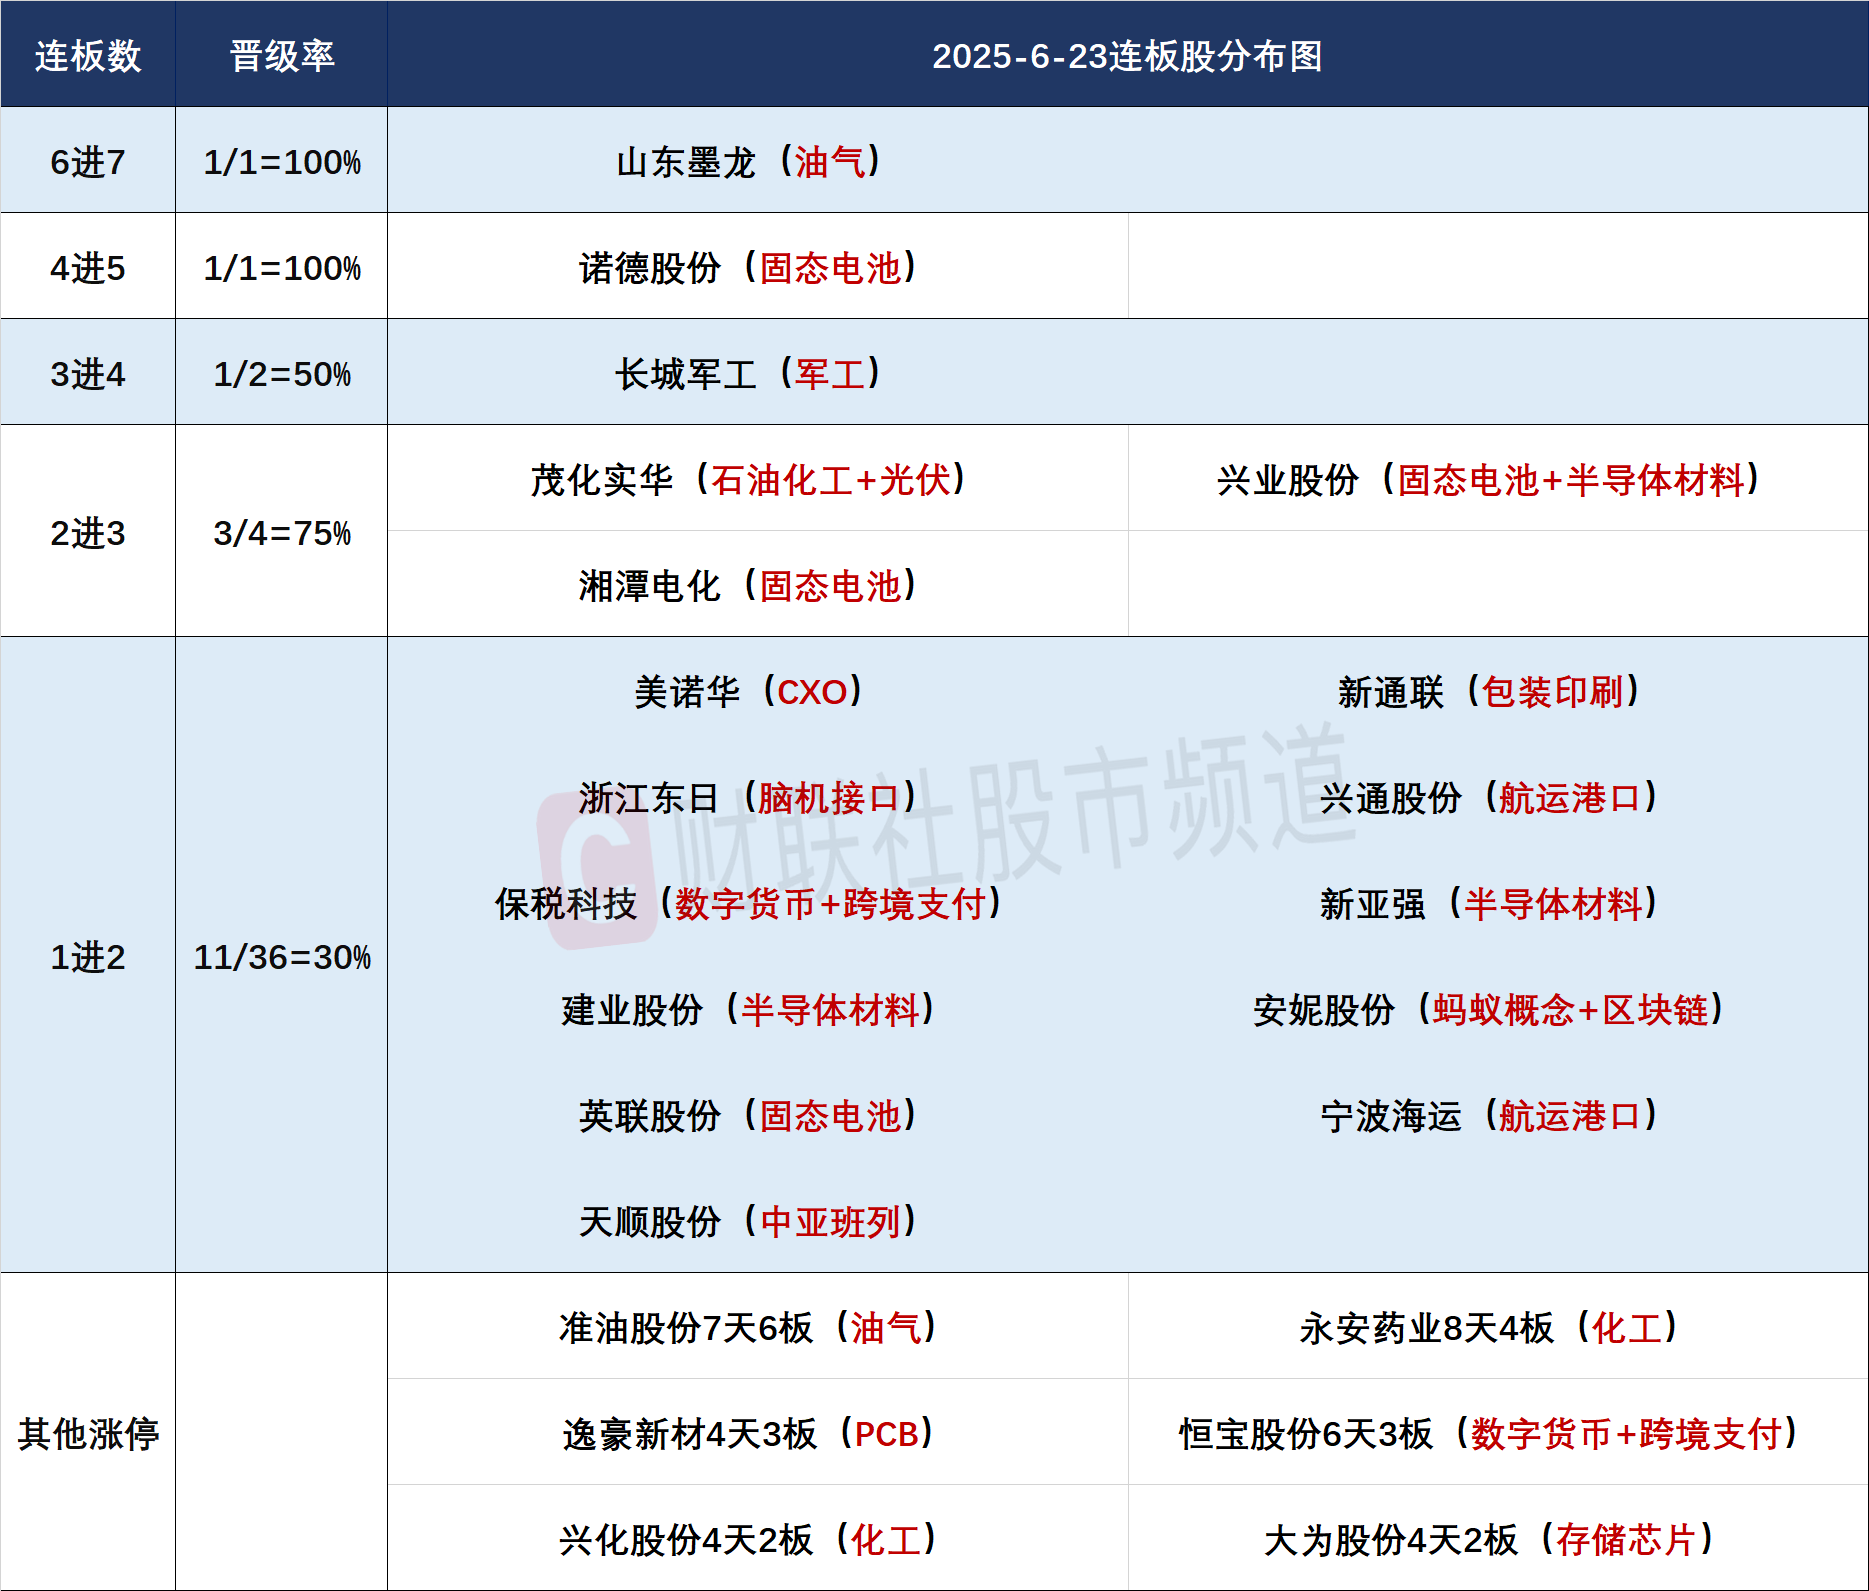This screenshot has height=1591, width=1869.
Task: Select the 诺德股份 (固态电池) entry
Action: coord(749,267)
